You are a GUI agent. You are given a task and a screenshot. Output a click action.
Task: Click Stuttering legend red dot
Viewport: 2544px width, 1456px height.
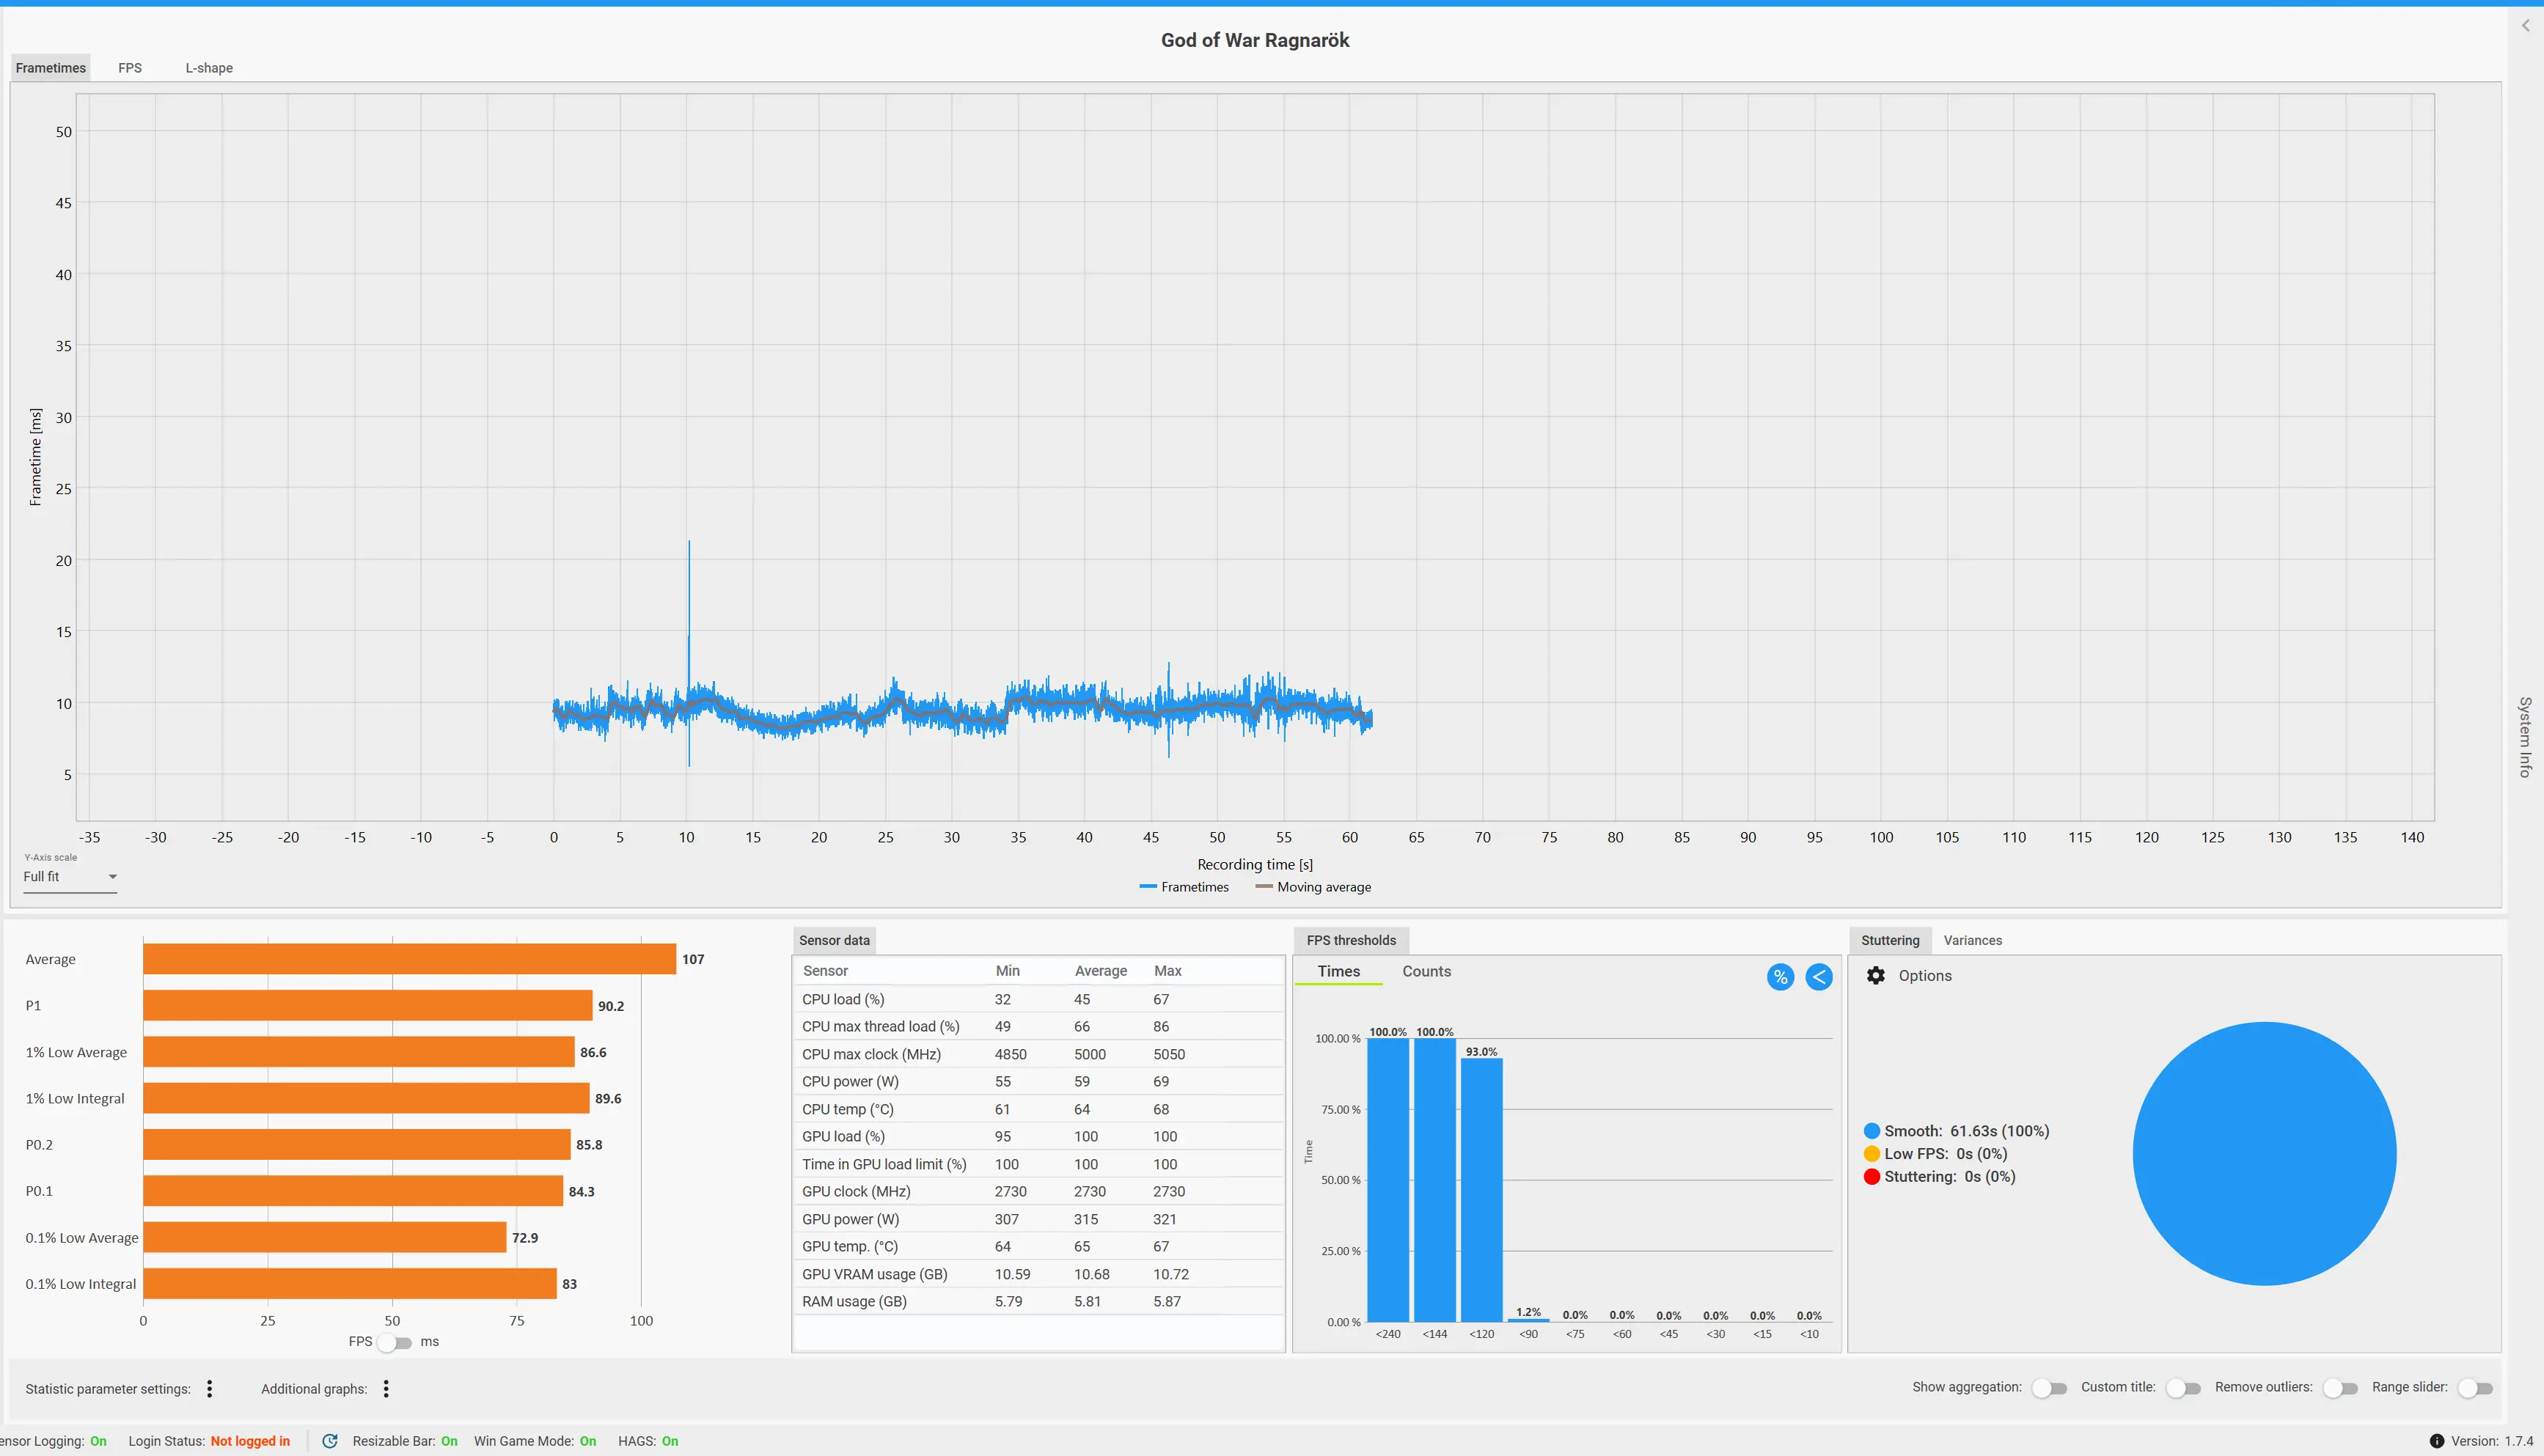(1872, 1177)
